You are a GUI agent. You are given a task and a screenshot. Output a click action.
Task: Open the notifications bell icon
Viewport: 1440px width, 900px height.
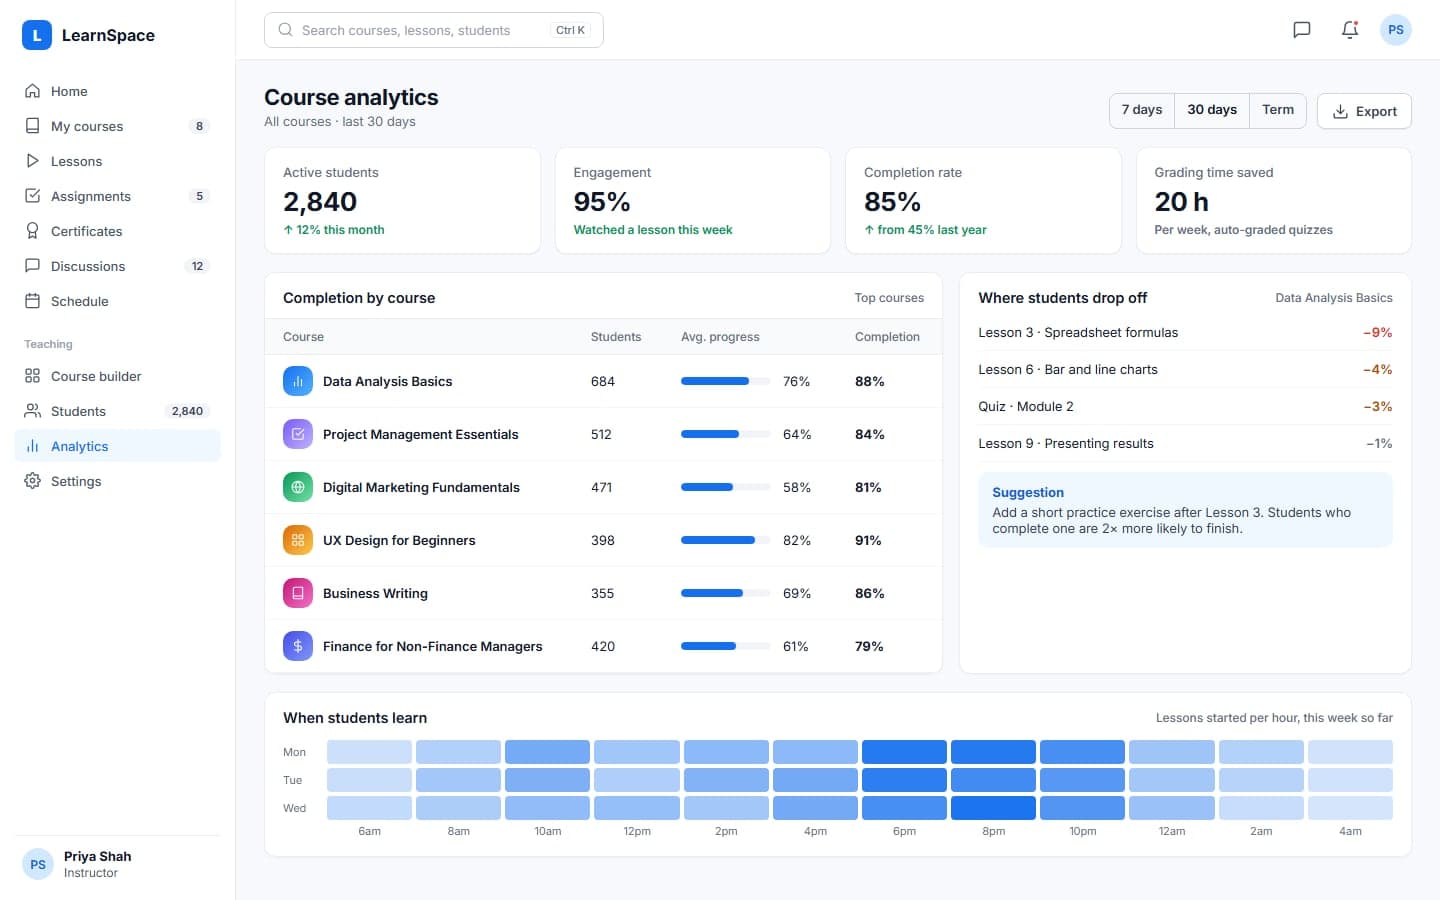pos(1350,30)
